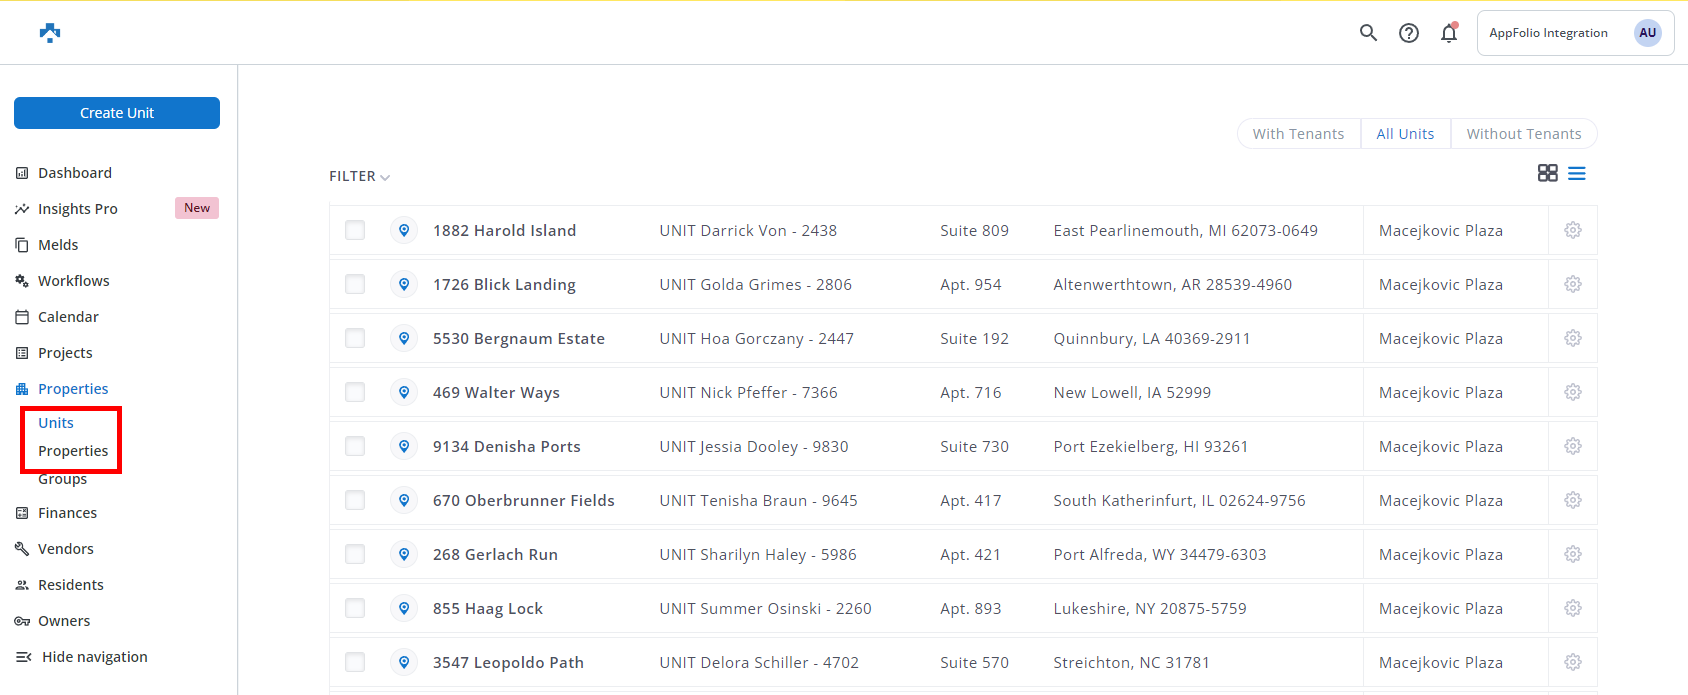Show units With Tenants tab

pos(1298,134)
